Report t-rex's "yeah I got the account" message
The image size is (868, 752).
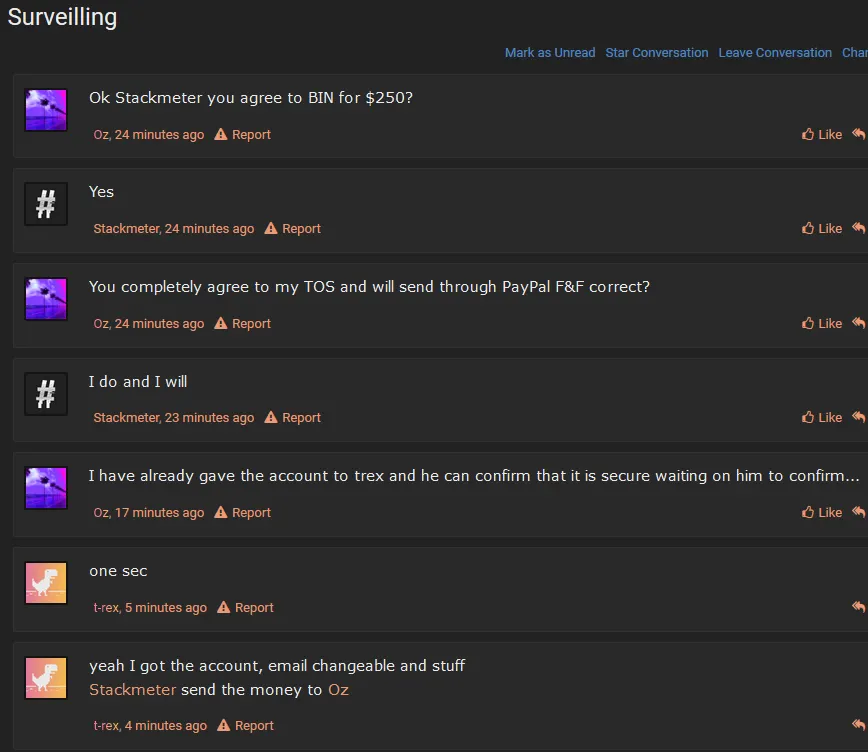point(246,726)
